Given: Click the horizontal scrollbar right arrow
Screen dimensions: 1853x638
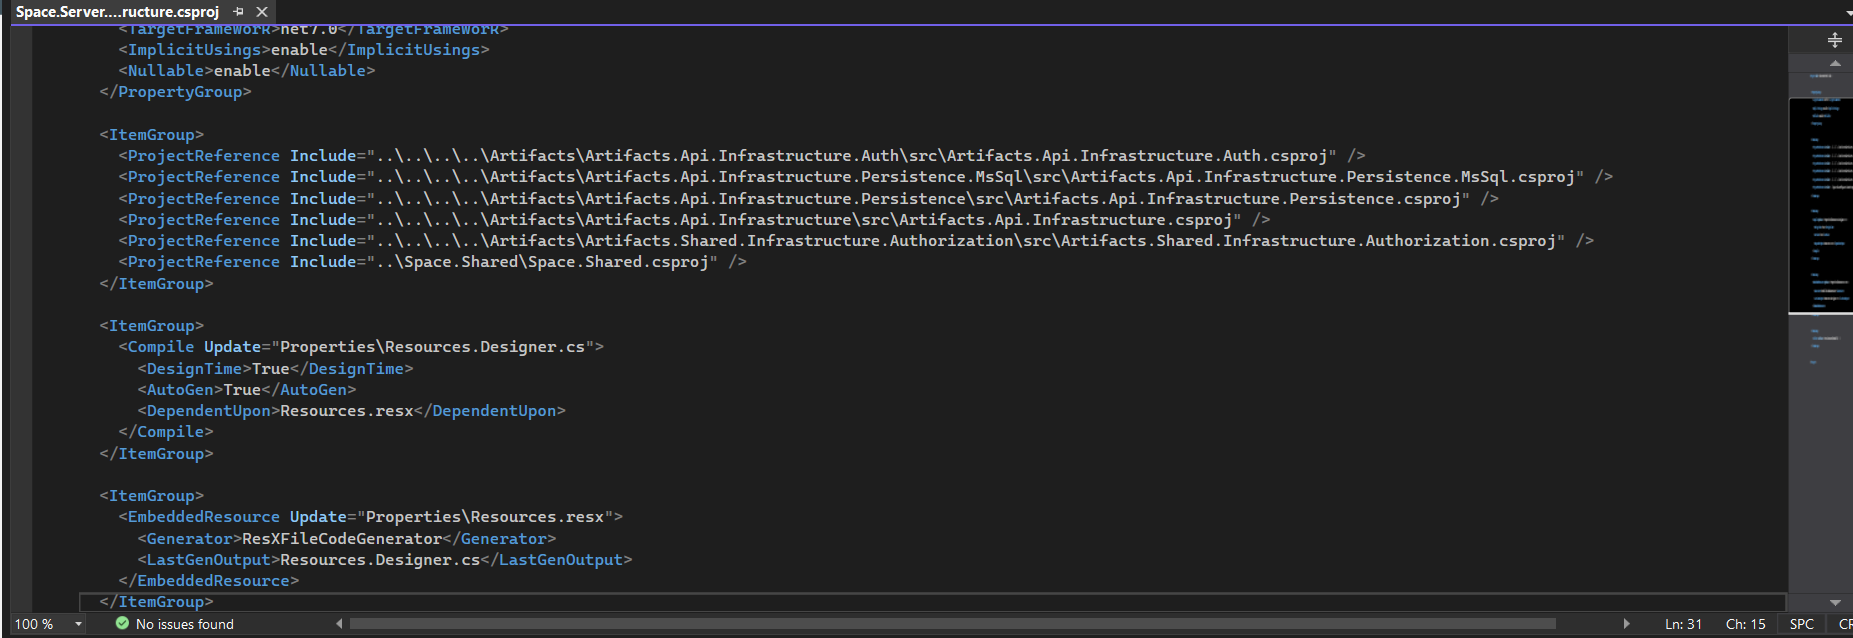Looking at the screenshot, I should tap(1626, 624).
